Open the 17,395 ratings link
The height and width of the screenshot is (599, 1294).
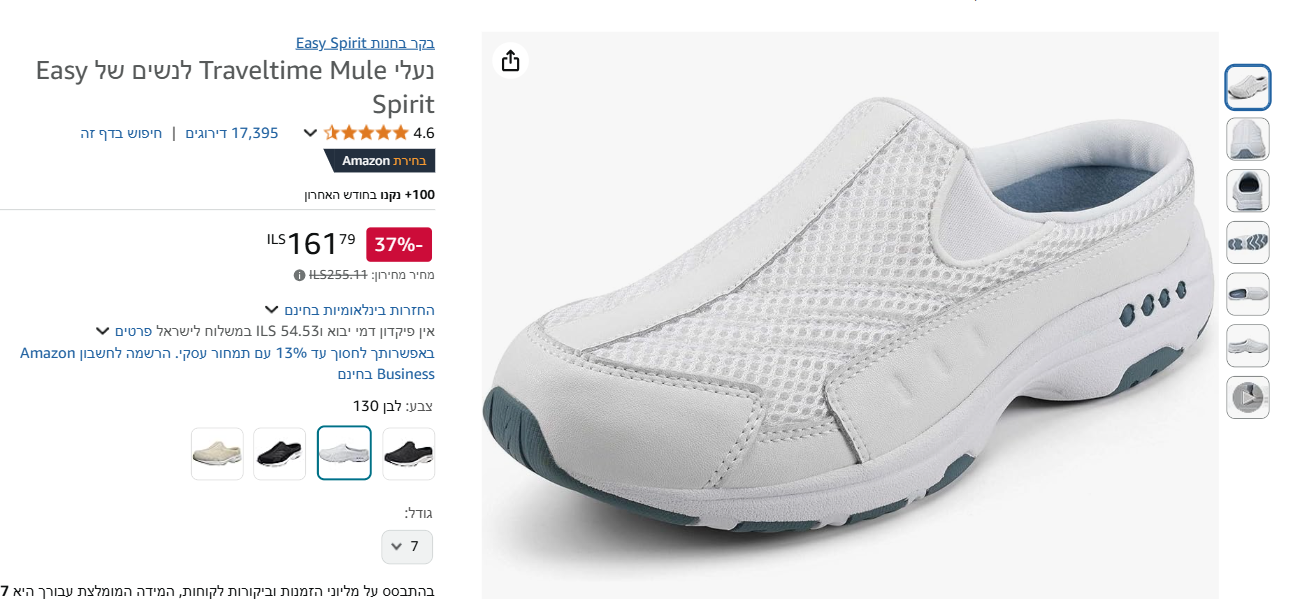(232, 133)
